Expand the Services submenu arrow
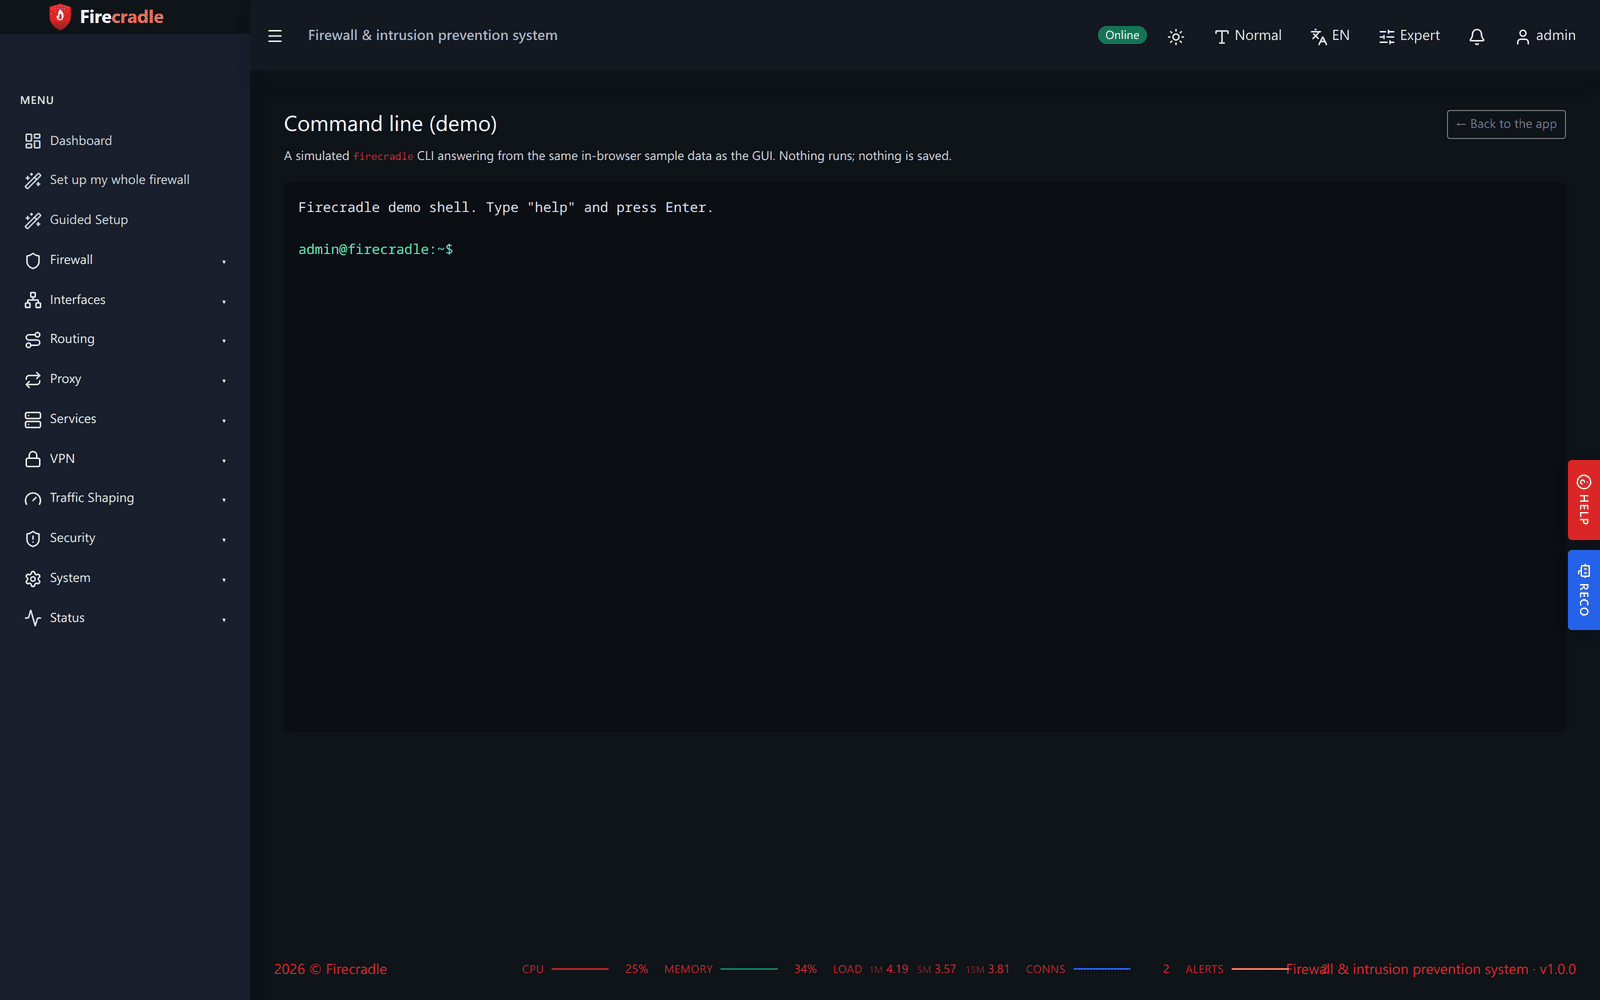 point(224,420)
